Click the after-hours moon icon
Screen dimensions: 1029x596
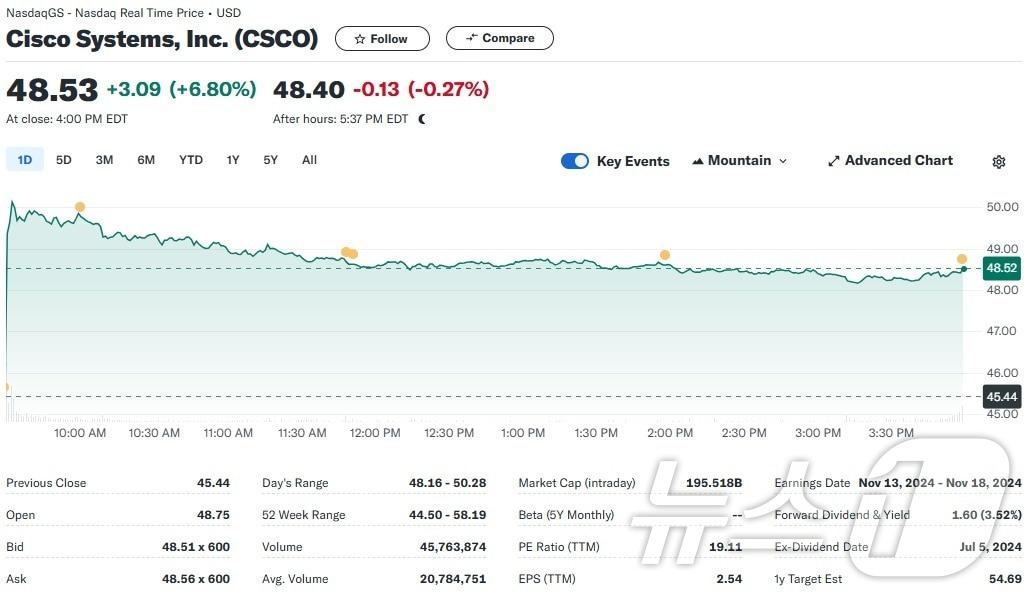pyautogui.click(x=422, y=119)
